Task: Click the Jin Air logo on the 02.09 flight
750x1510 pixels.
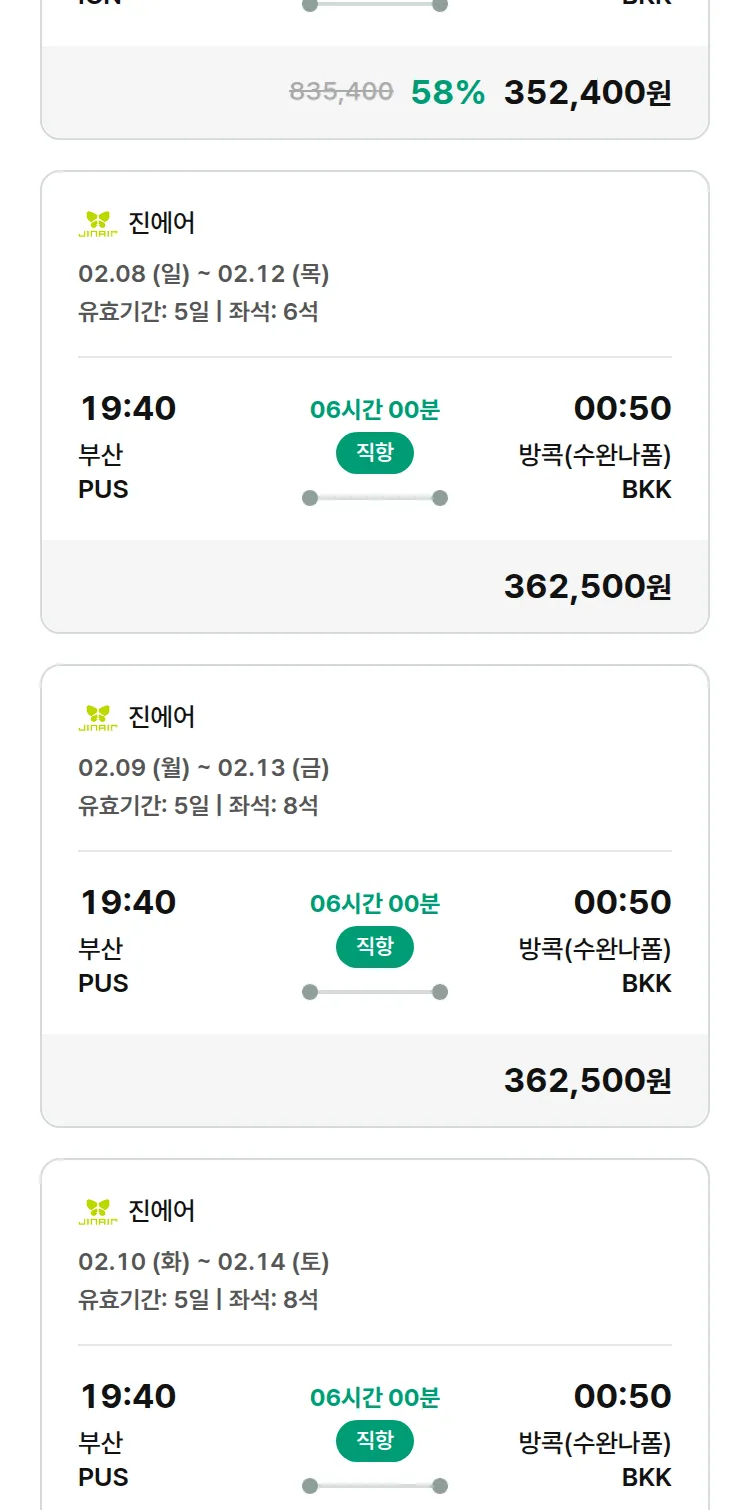Action: 98,717
